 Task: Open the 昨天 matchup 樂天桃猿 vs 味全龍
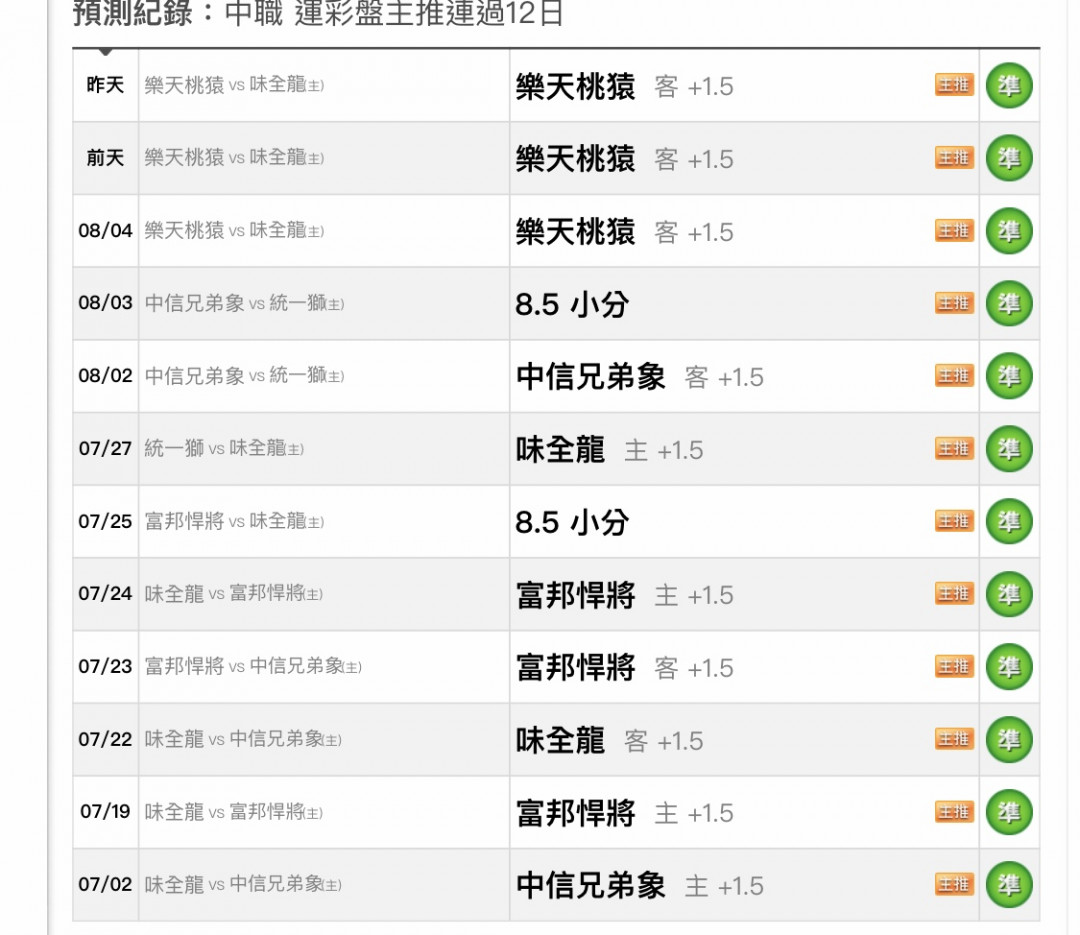(x=234, y=85)
